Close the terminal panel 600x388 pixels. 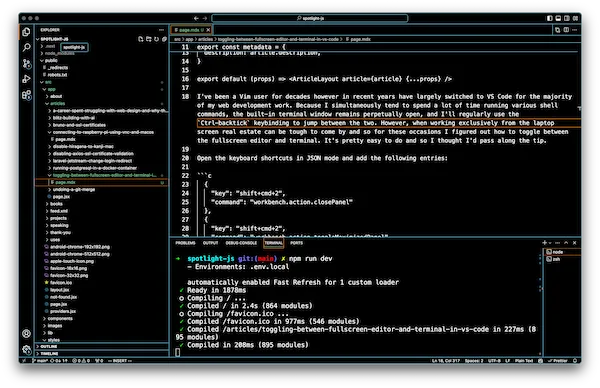click(x=574, y=243)
